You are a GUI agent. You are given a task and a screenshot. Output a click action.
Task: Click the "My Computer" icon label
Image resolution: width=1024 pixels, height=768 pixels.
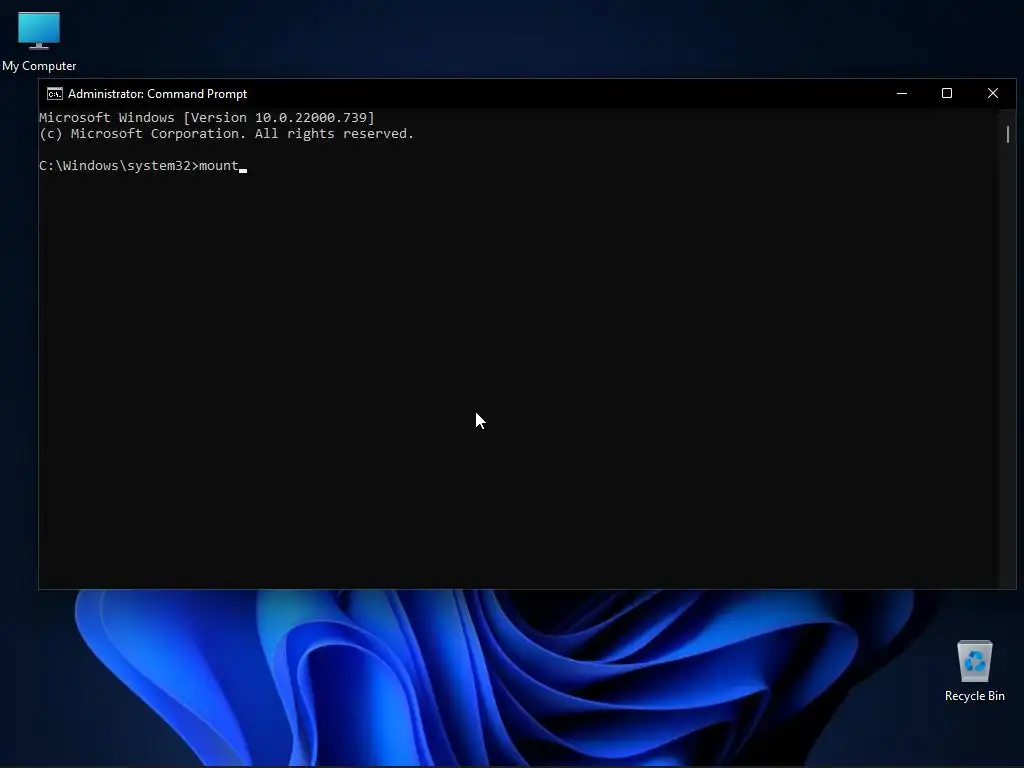coord(39,66)
